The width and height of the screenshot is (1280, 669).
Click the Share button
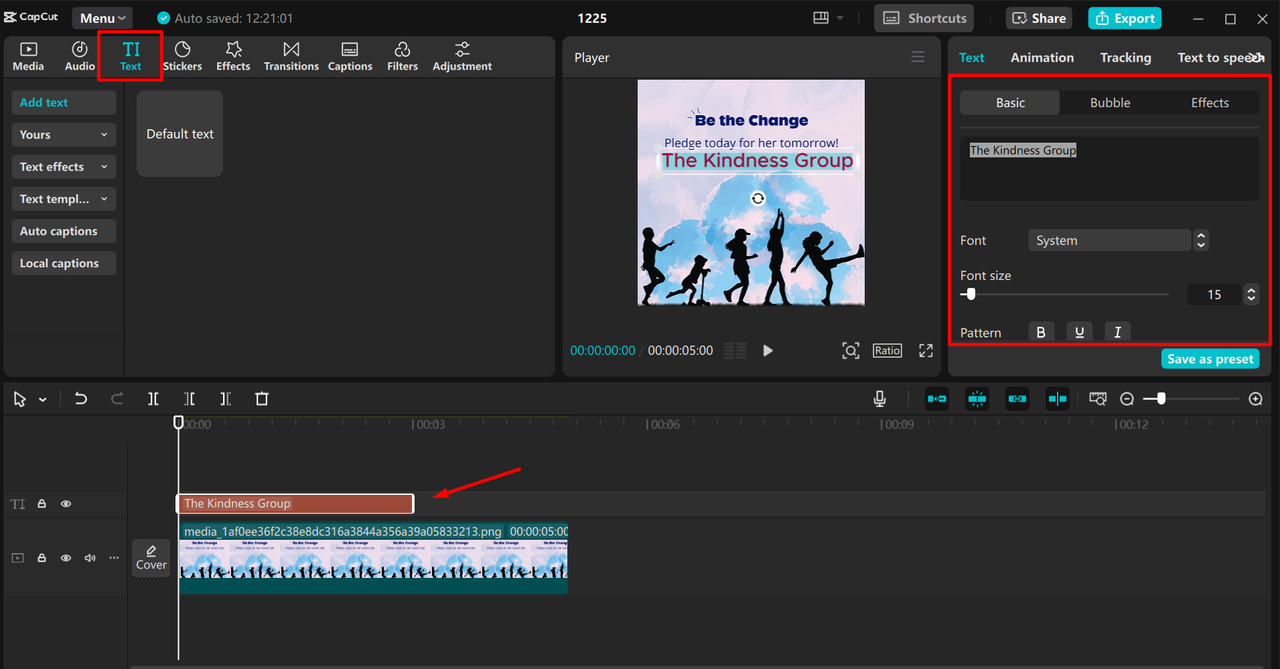1039,18
